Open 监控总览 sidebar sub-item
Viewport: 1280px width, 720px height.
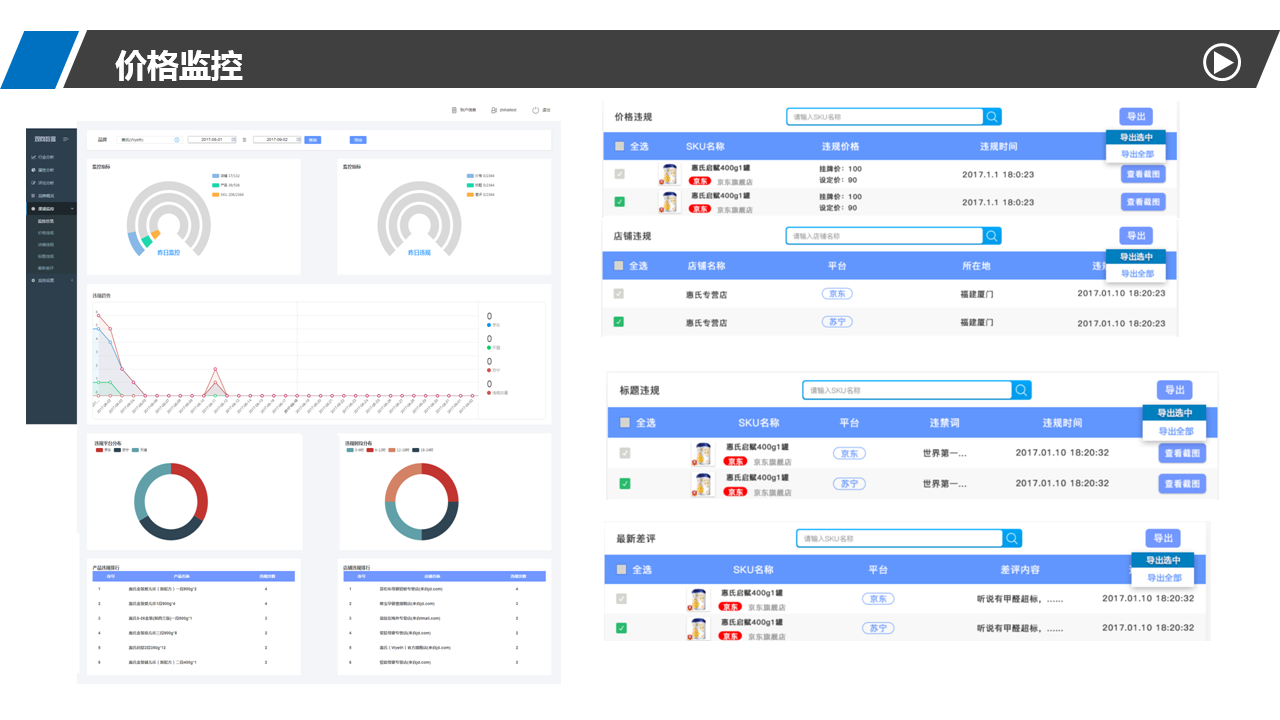(47, 221)
